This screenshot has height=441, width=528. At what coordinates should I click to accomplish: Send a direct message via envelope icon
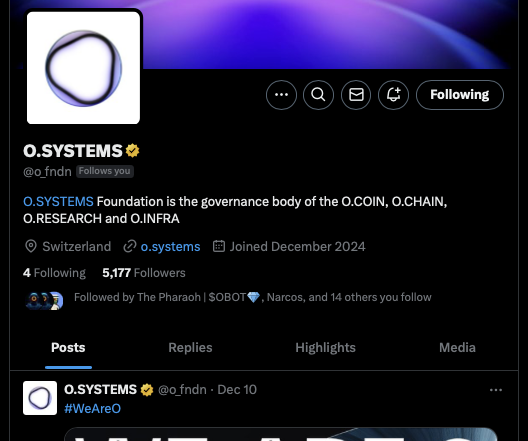click(356, 95)
